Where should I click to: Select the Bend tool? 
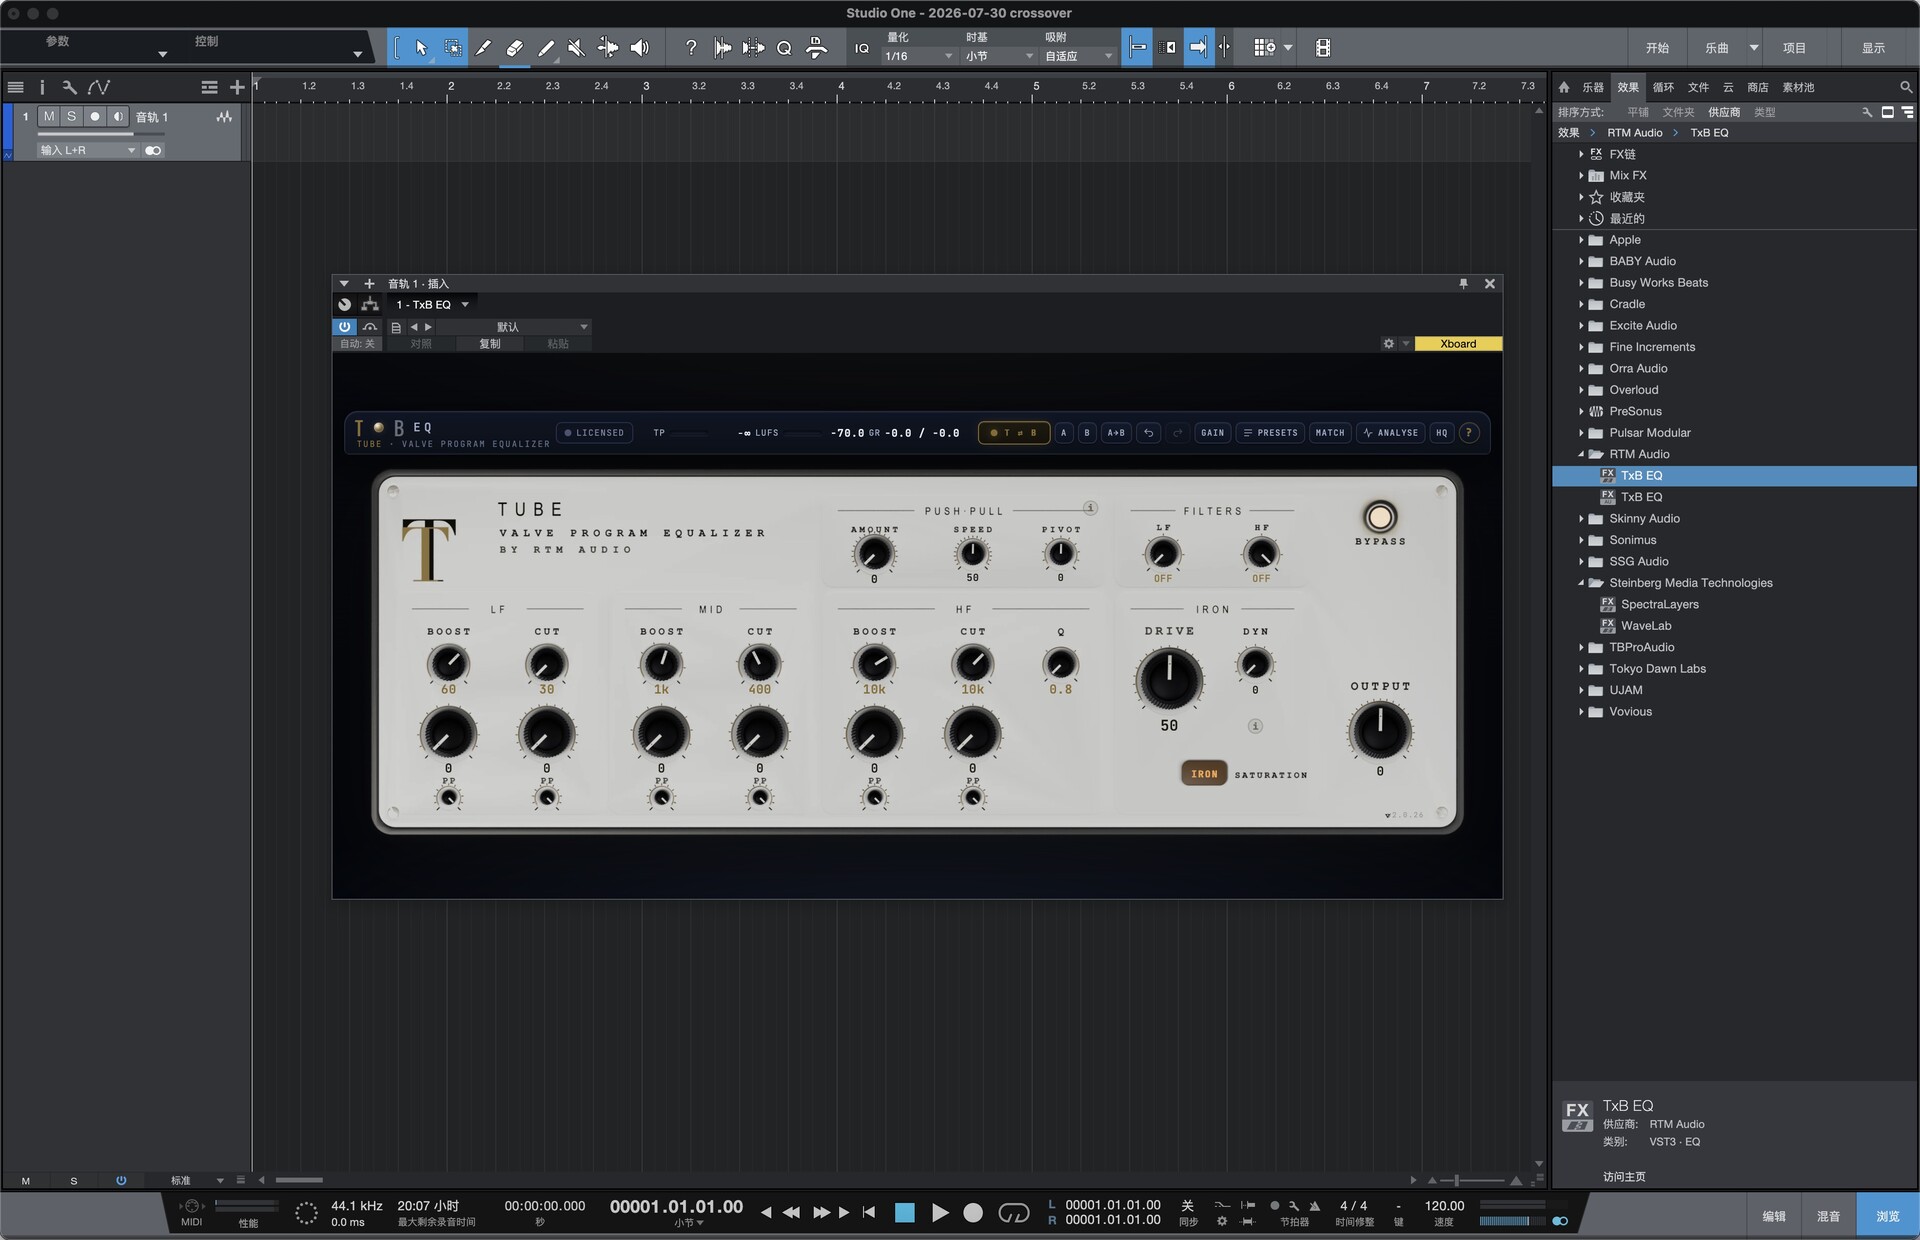607,47
